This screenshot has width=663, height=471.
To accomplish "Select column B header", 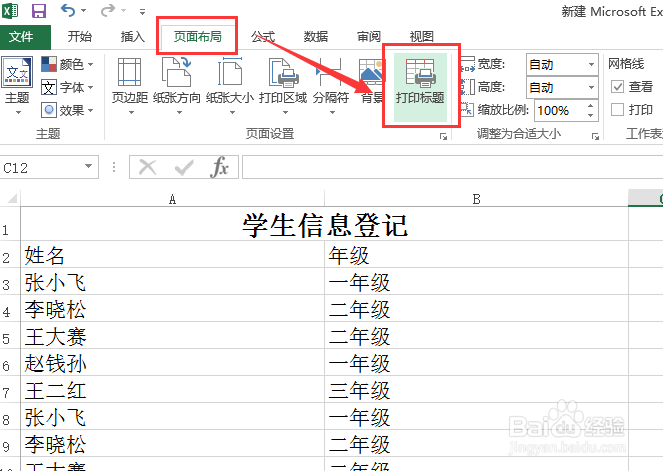I will (x=476, y=199).
